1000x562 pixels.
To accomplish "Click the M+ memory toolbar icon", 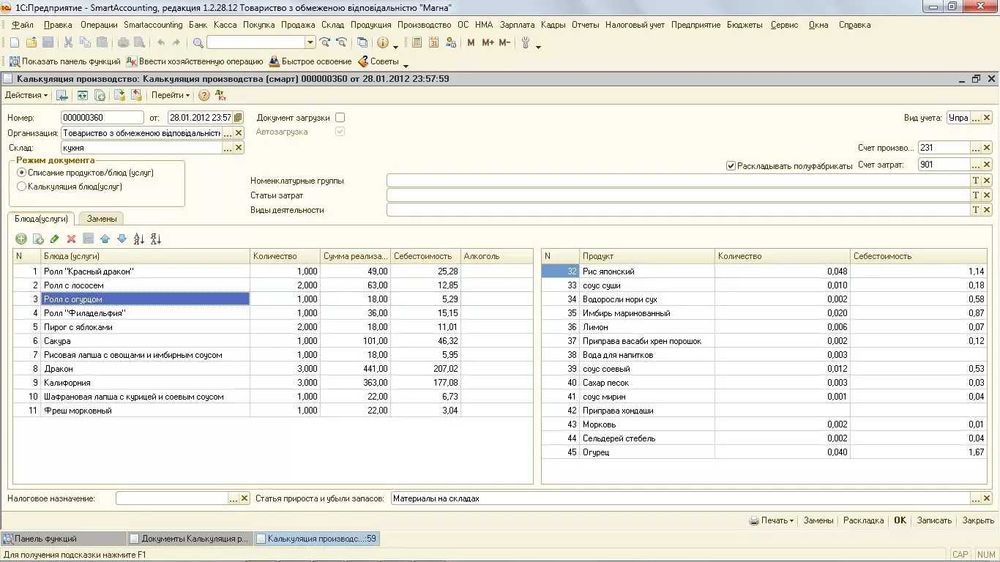I will (488, 43).
